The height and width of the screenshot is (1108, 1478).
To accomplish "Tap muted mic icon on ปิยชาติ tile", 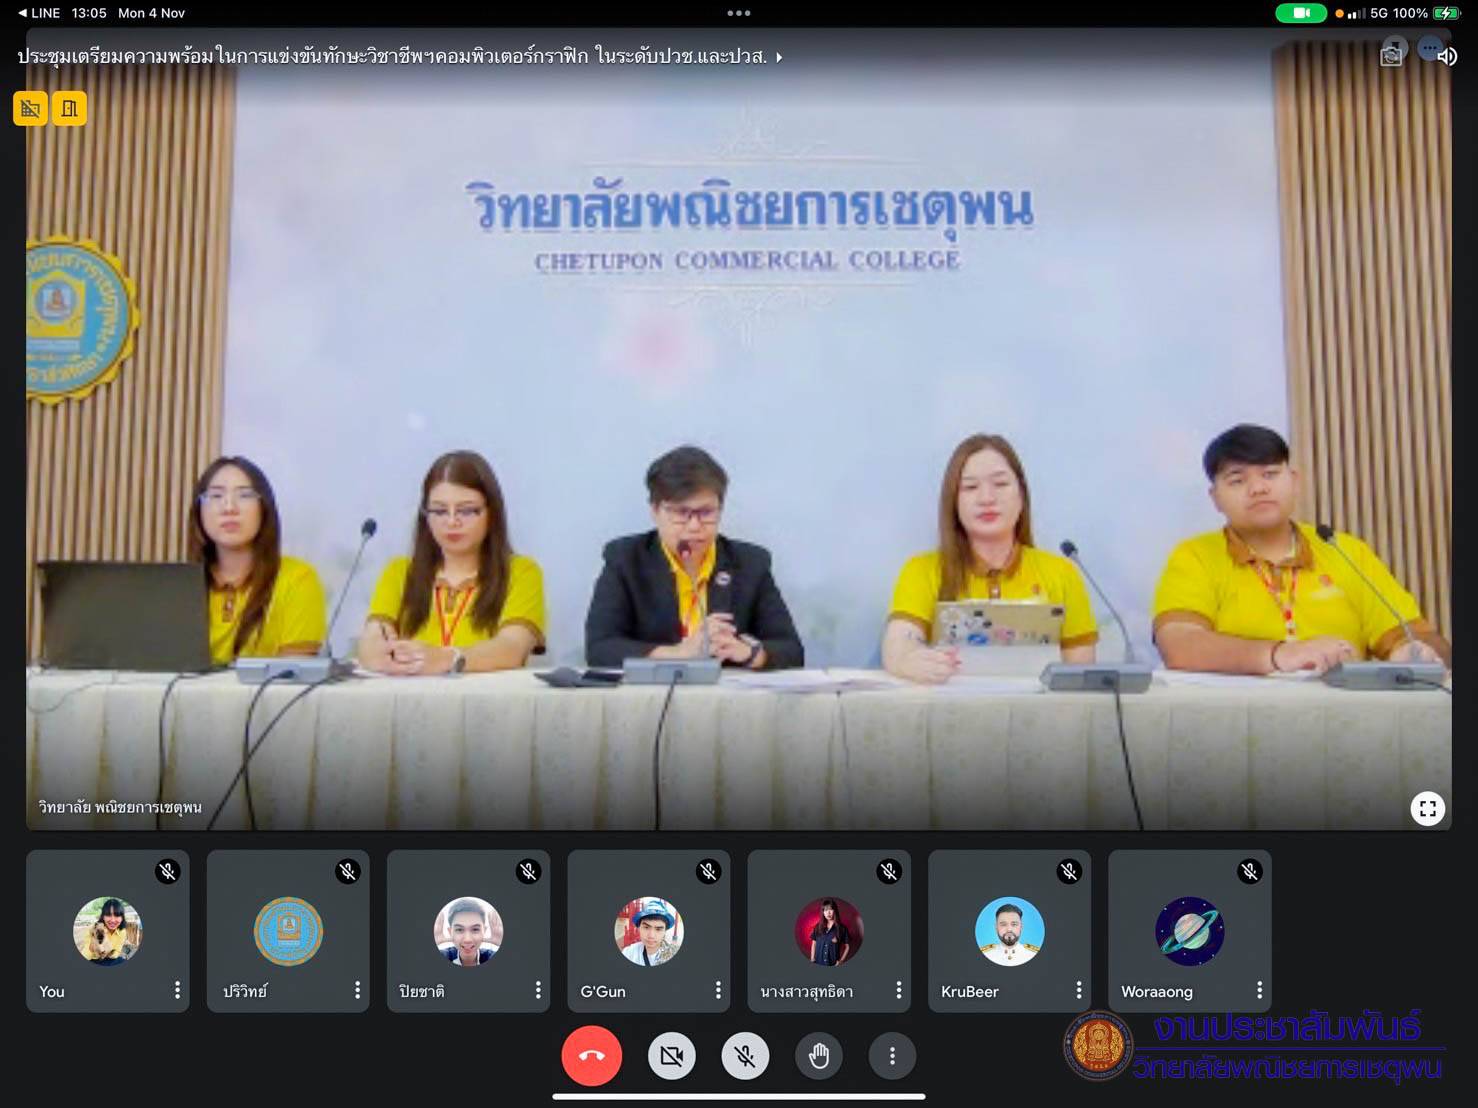I will (x=529, y=871).
